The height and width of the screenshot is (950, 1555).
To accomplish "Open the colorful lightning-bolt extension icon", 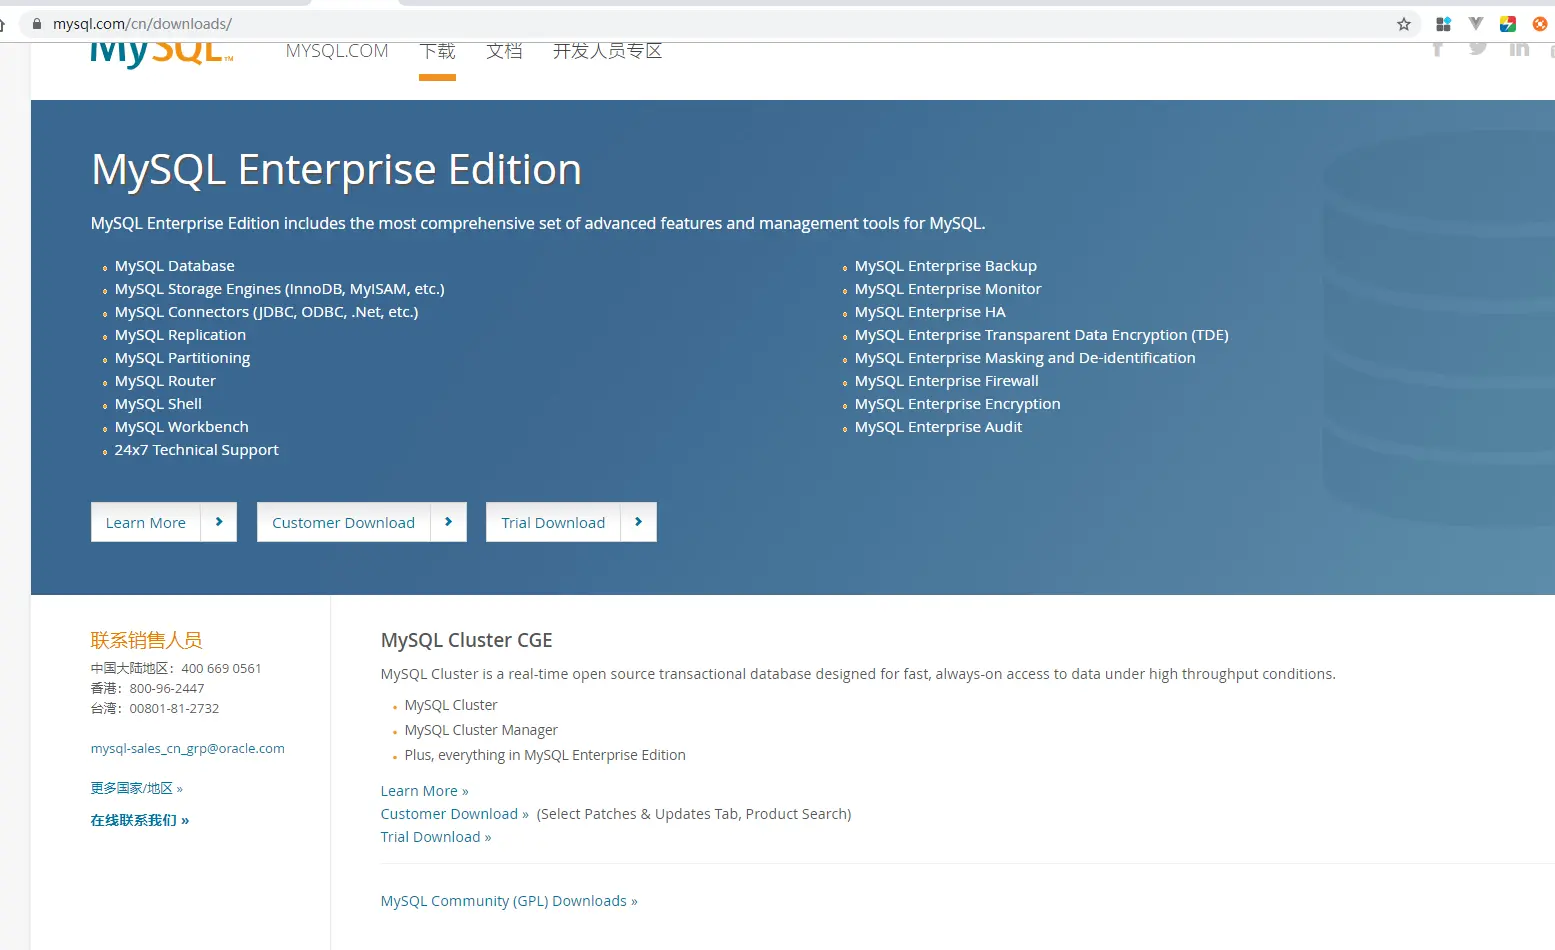I will click(1508, 24).
